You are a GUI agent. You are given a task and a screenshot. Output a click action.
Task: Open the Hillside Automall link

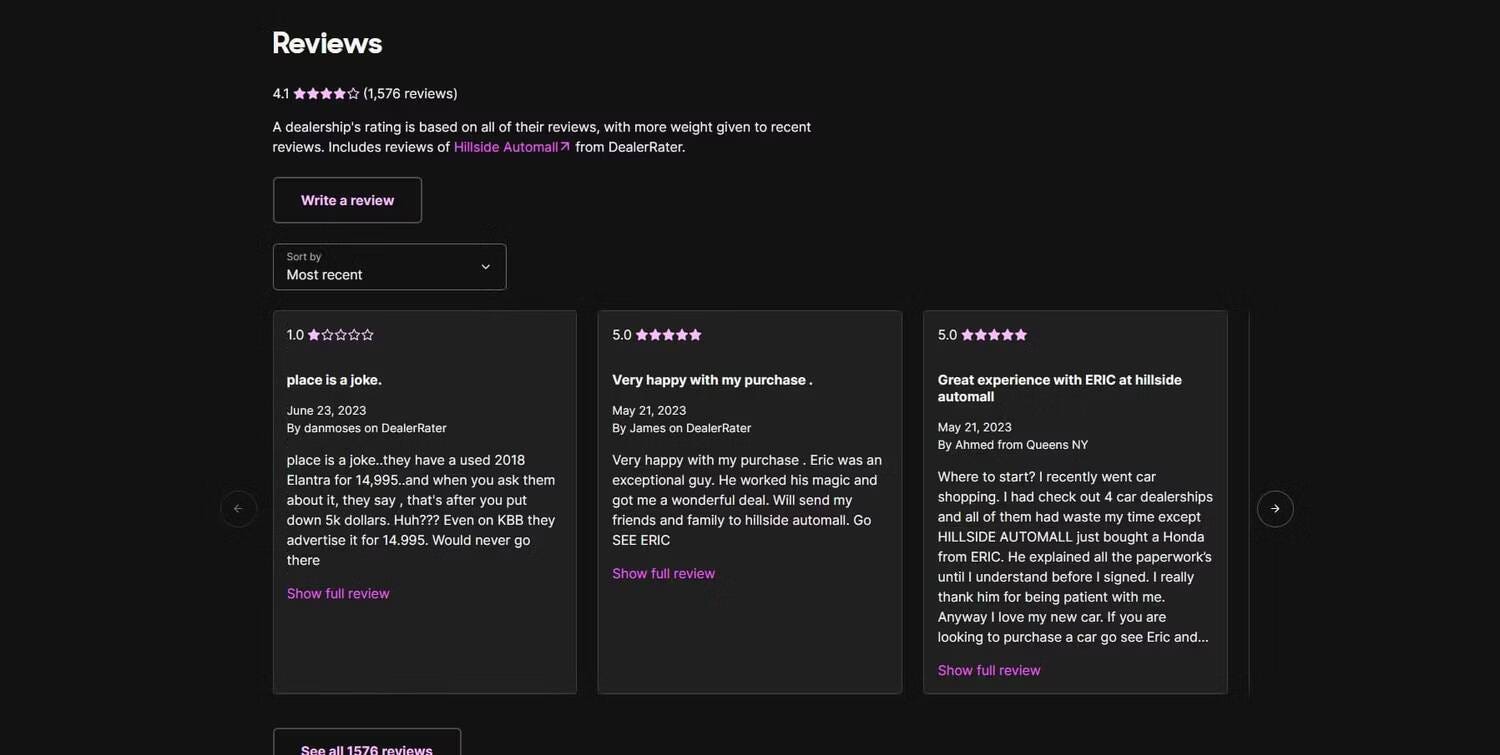[505, 147]
